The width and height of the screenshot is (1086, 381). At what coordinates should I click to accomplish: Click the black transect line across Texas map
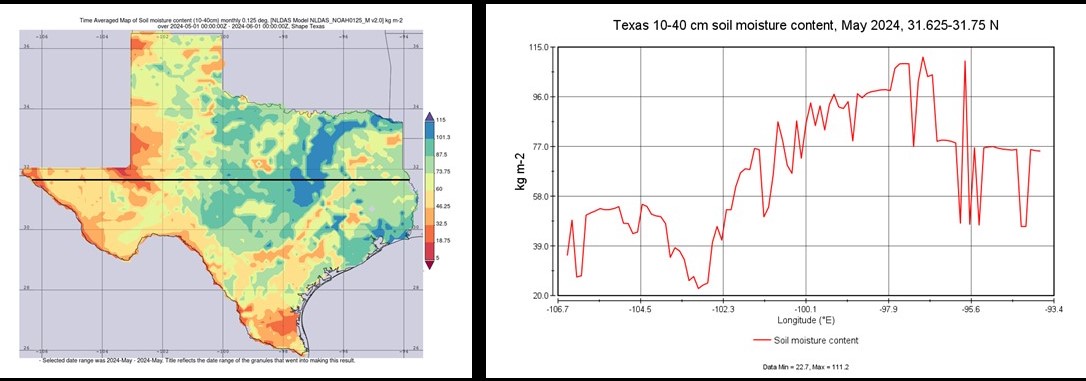[220, 180]
